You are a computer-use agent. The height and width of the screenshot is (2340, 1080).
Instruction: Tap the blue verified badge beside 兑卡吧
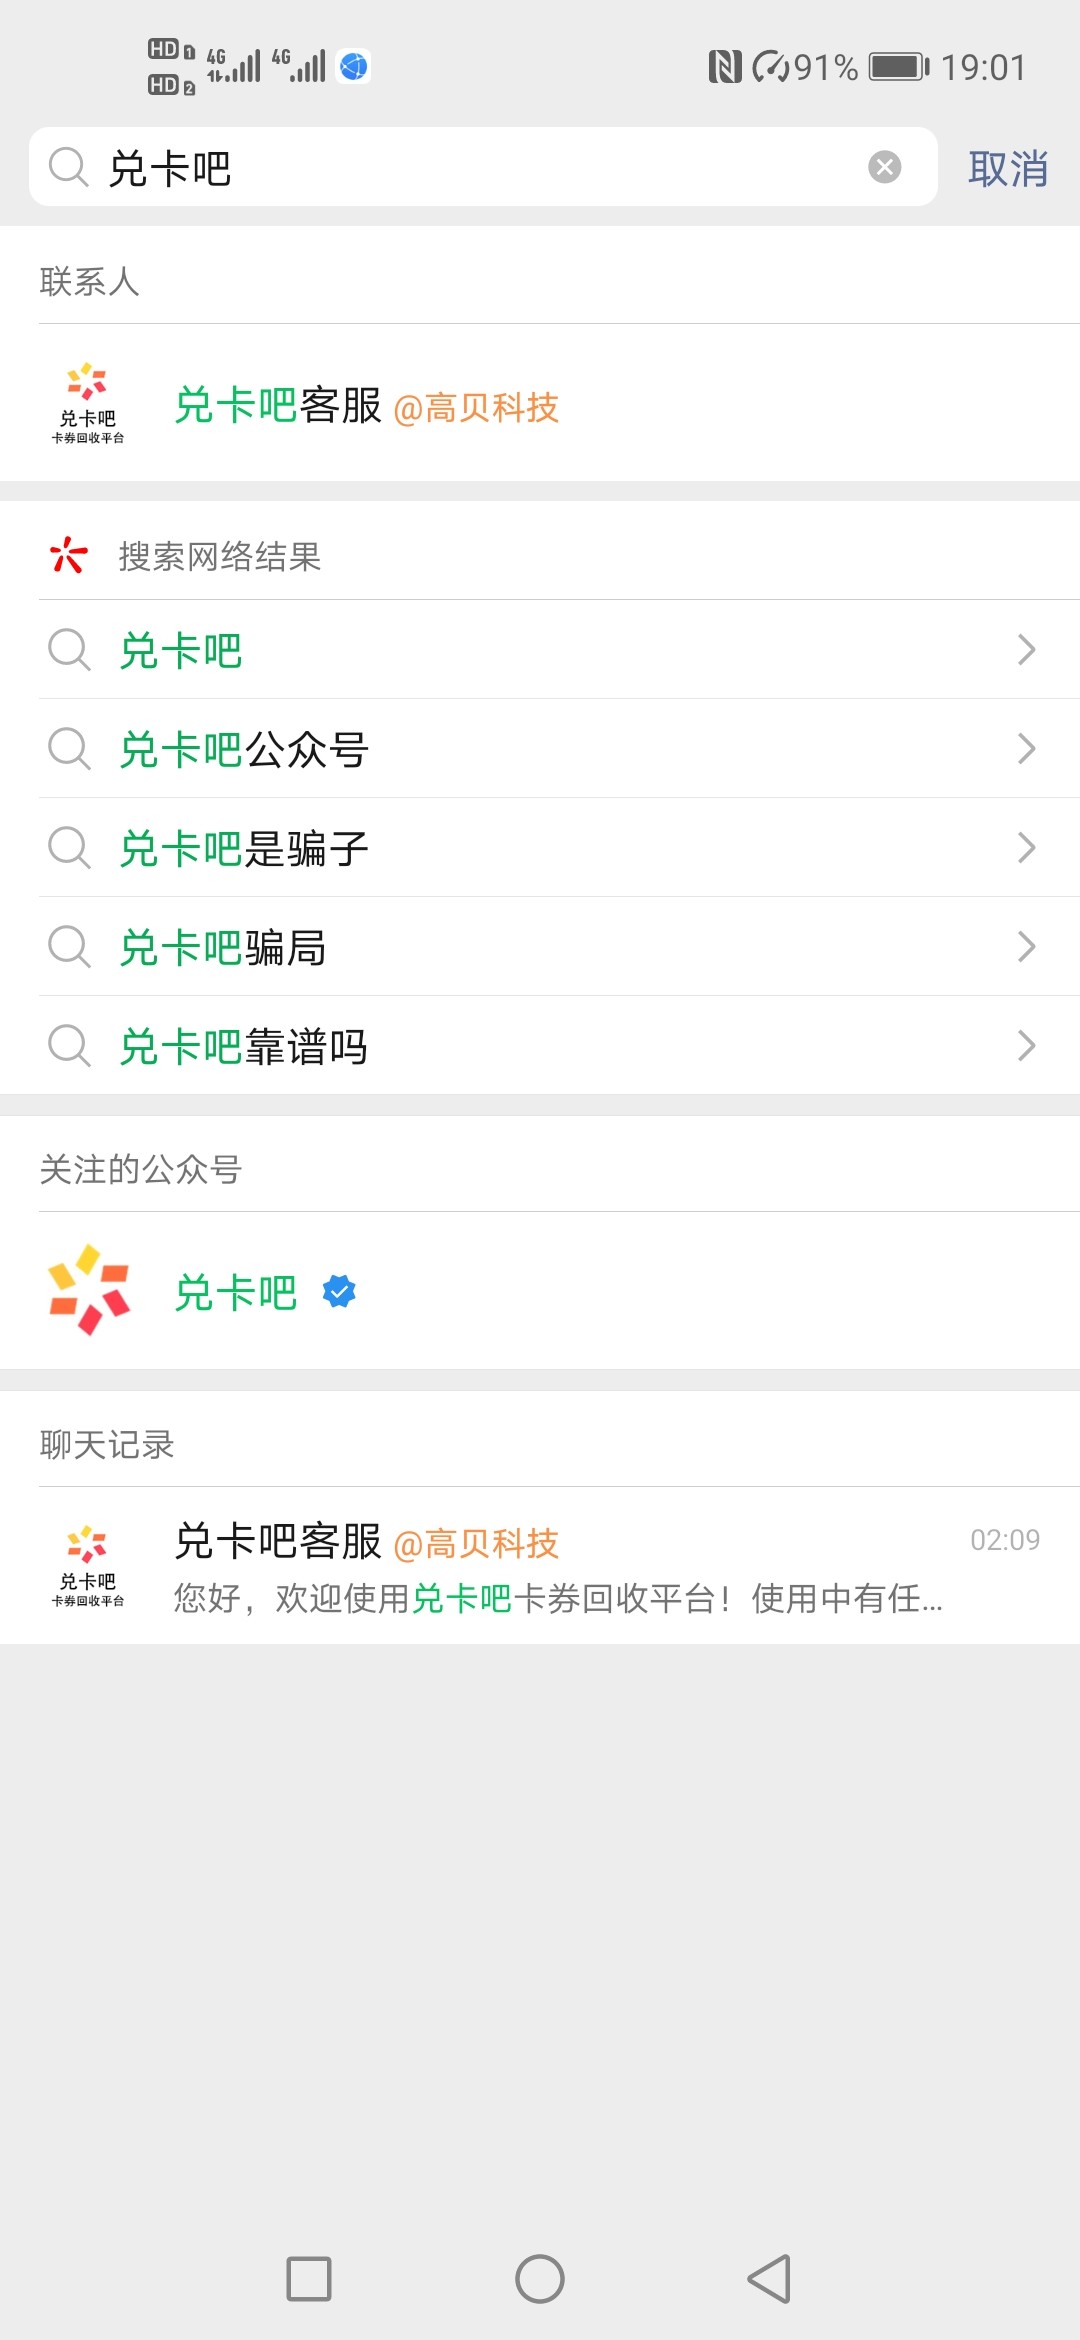[x=339, y=1291]
